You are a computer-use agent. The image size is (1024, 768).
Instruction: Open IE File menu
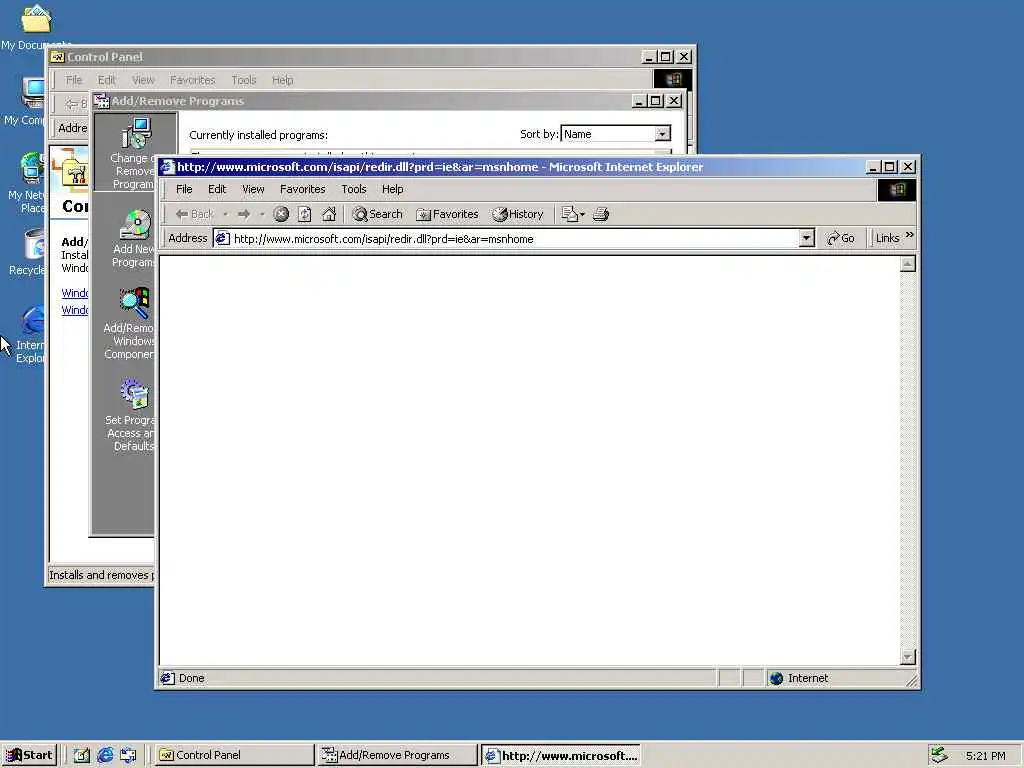coord(184,189)
